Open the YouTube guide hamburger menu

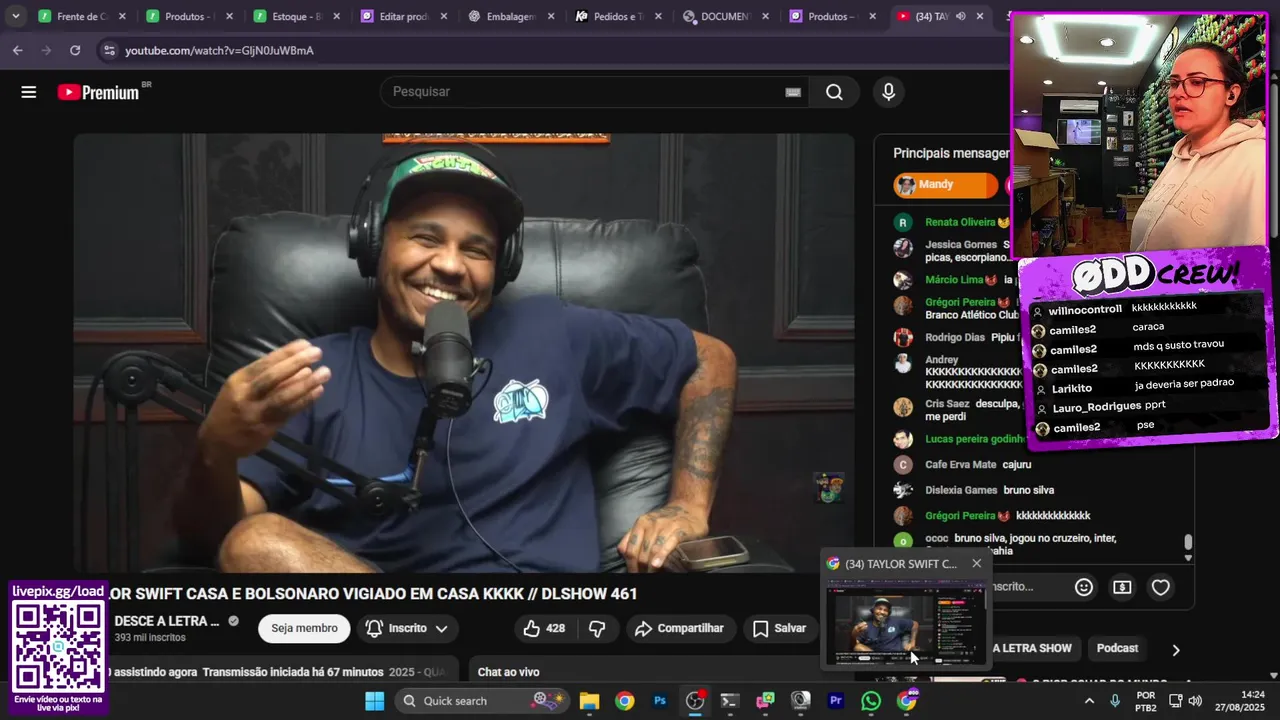(29, 92)
